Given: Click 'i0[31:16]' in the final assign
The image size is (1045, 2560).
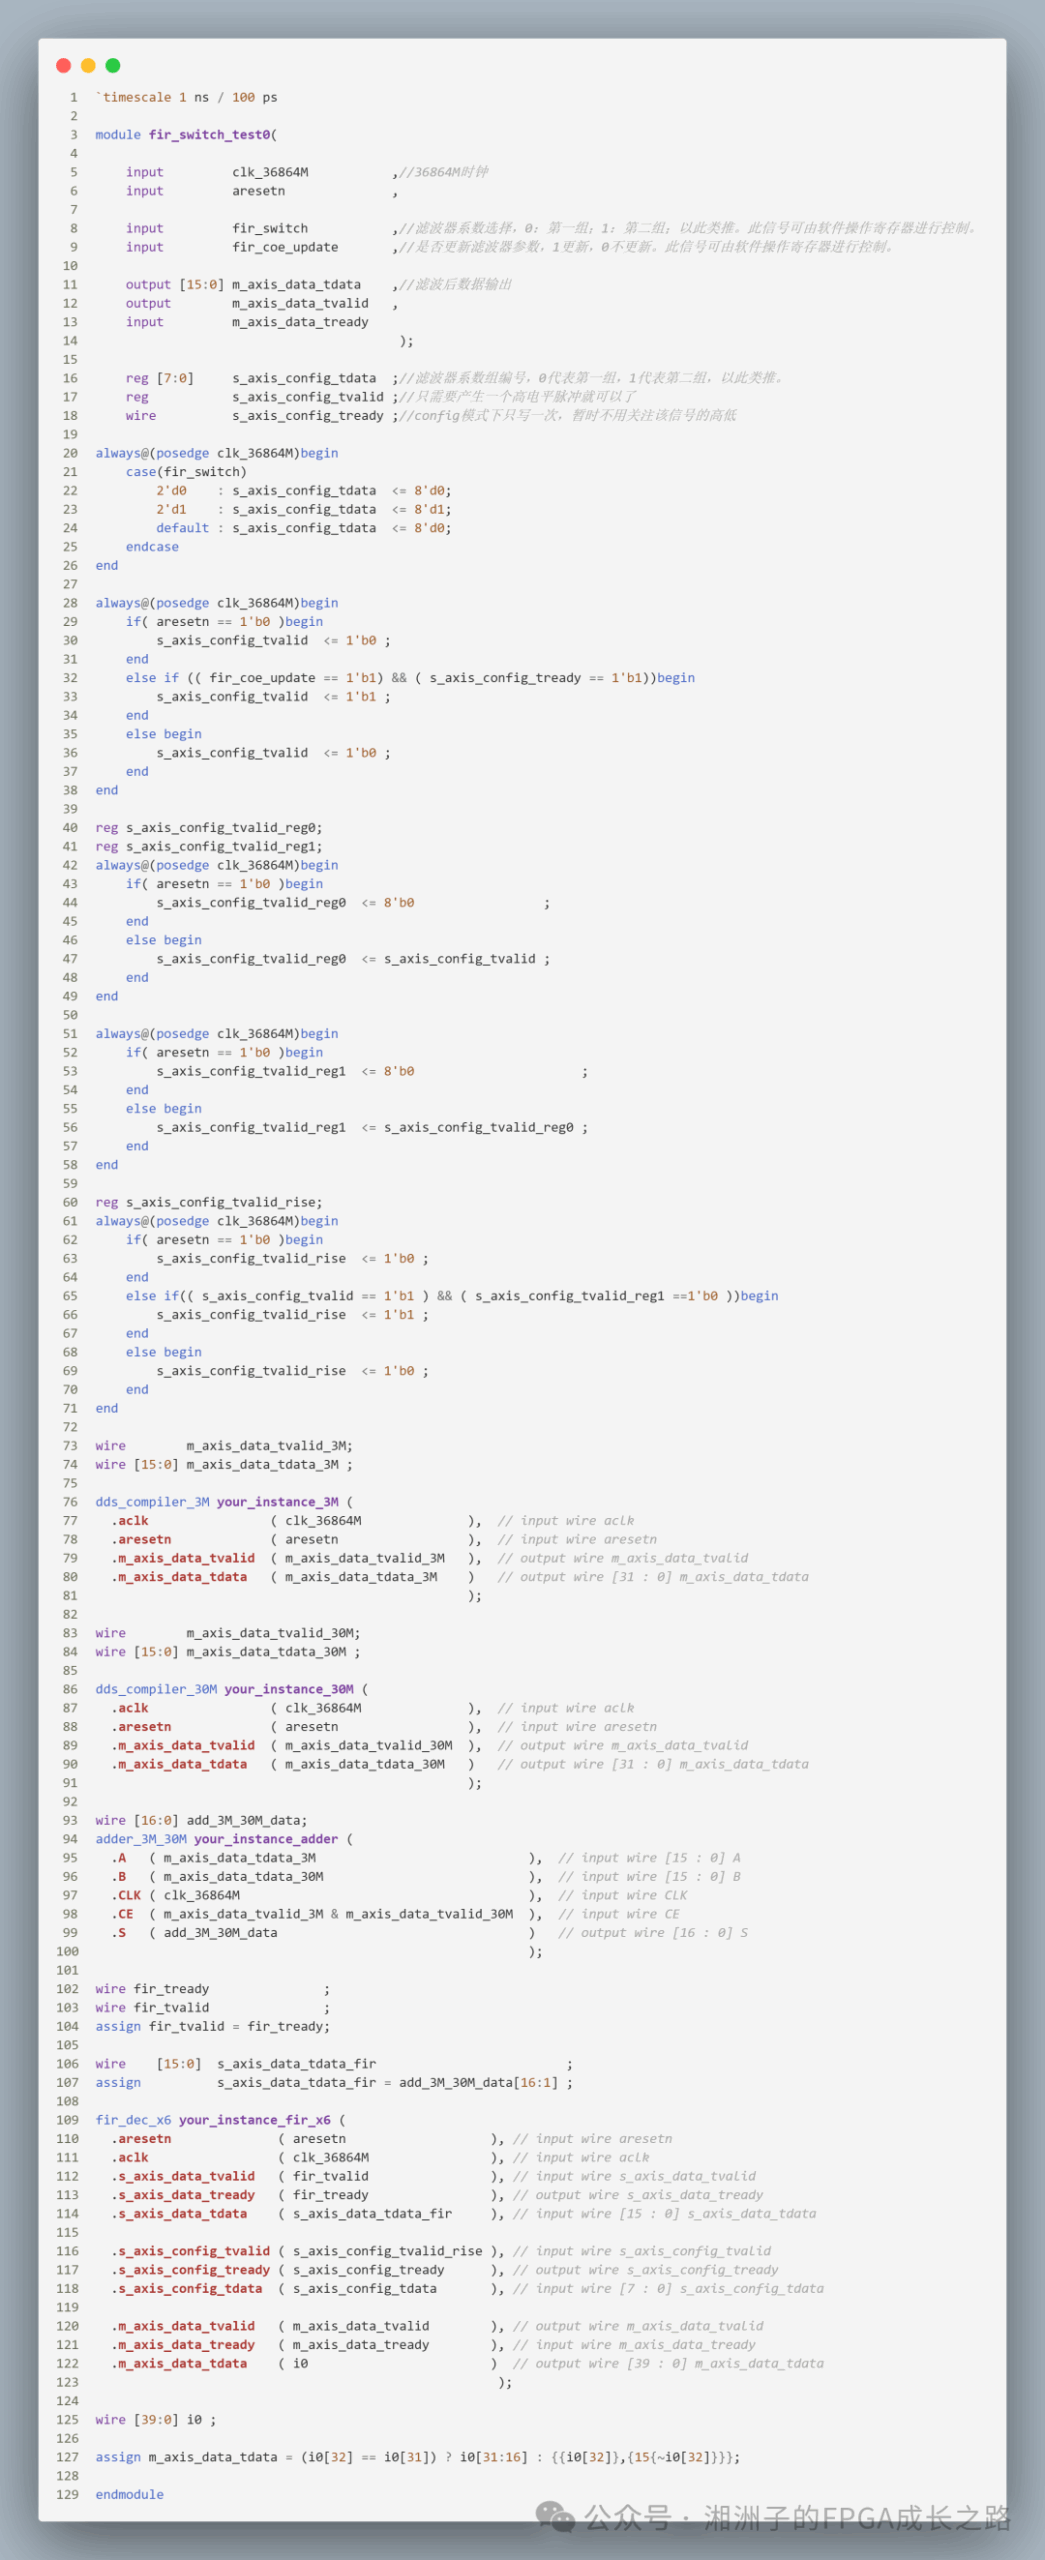Looking at the screenshot, I should (493, 2457).
